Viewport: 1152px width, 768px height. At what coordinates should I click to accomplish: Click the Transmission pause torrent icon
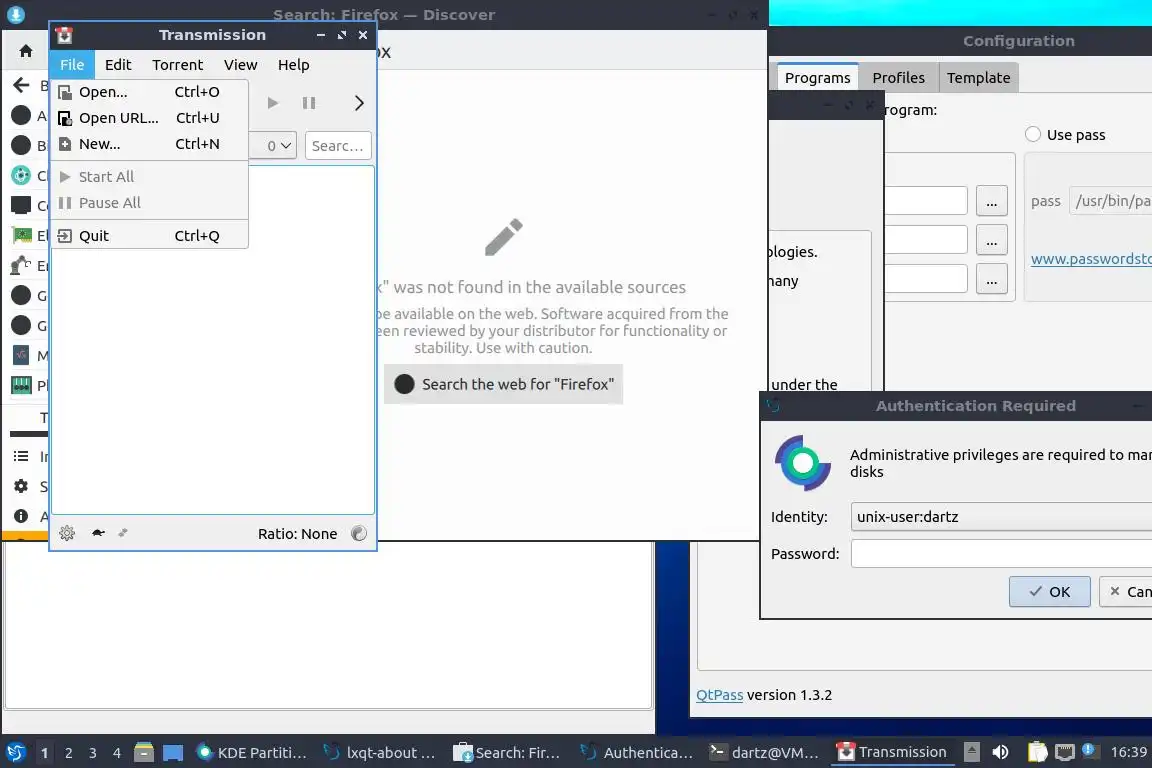[309, 103]
